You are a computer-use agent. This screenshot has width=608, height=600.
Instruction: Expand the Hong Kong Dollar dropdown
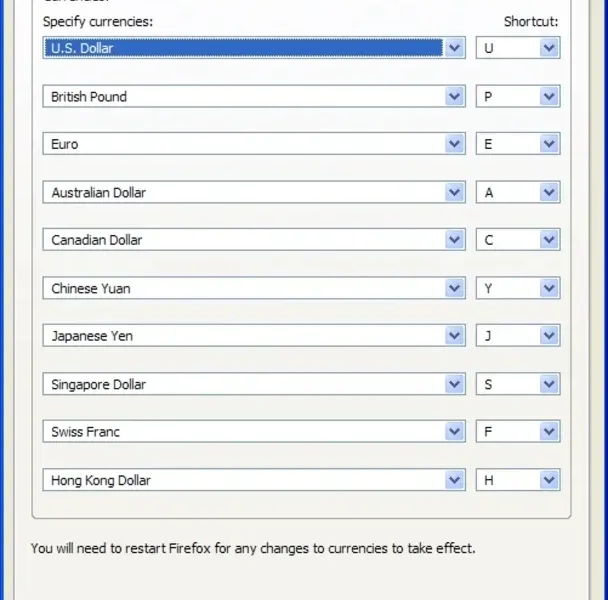click(x=455, y=480)
